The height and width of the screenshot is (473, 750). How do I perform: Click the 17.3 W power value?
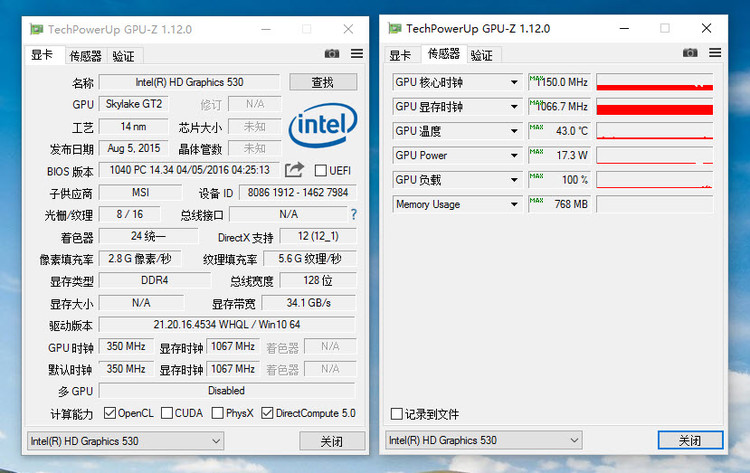tap(559, 155)
